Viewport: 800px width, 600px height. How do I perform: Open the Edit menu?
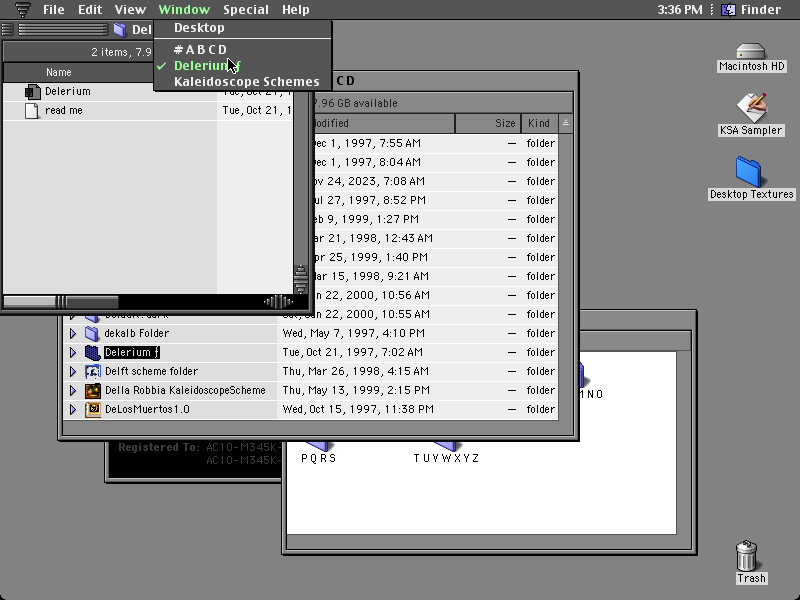coord(90,9)
